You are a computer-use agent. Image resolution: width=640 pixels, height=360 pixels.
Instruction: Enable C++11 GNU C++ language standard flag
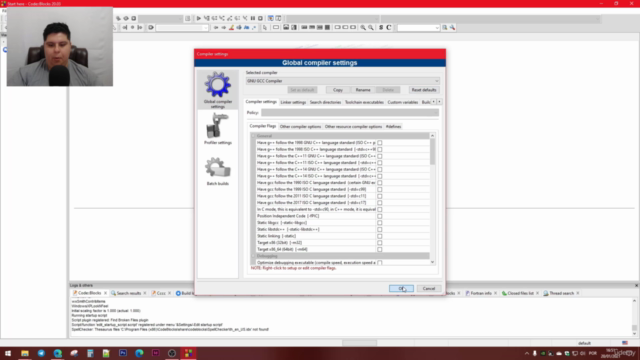380,156
